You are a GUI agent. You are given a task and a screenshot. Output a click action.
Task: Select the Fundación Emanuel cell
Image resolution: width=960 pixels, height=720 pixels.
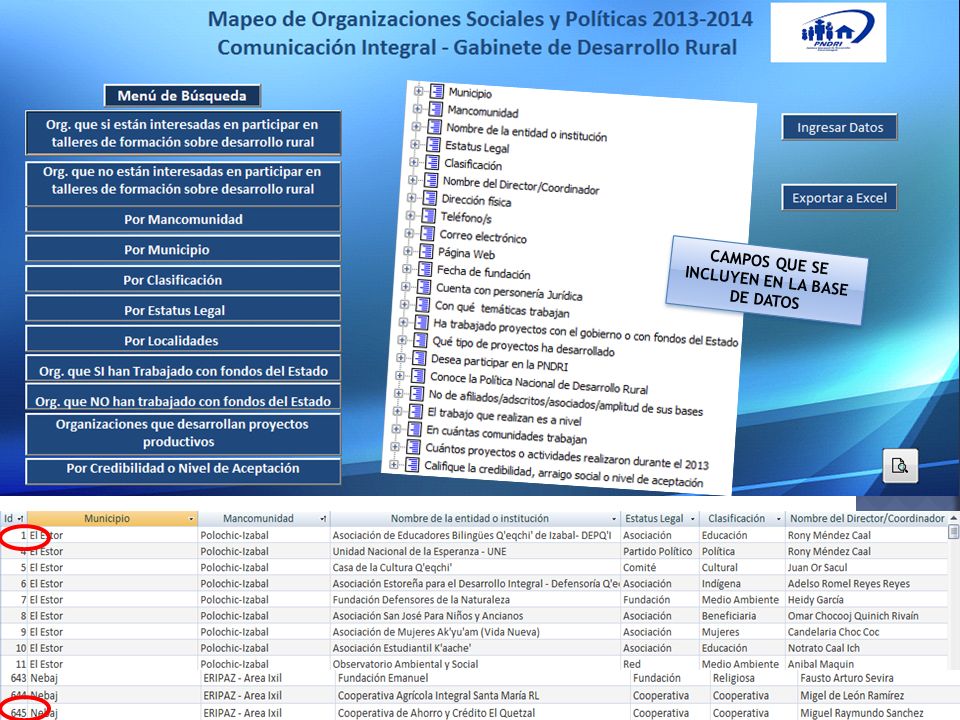point(482,678)
